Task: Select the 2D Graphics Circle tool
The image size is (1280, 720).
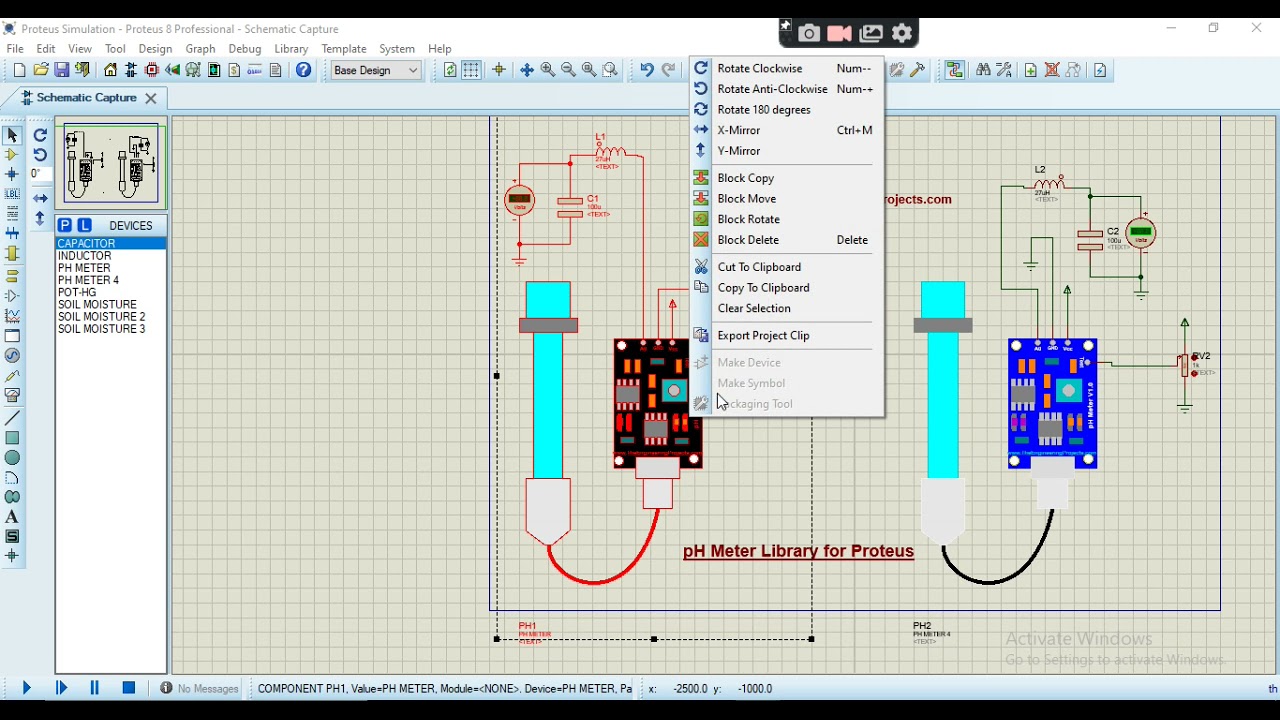Action: coord(12,458)
